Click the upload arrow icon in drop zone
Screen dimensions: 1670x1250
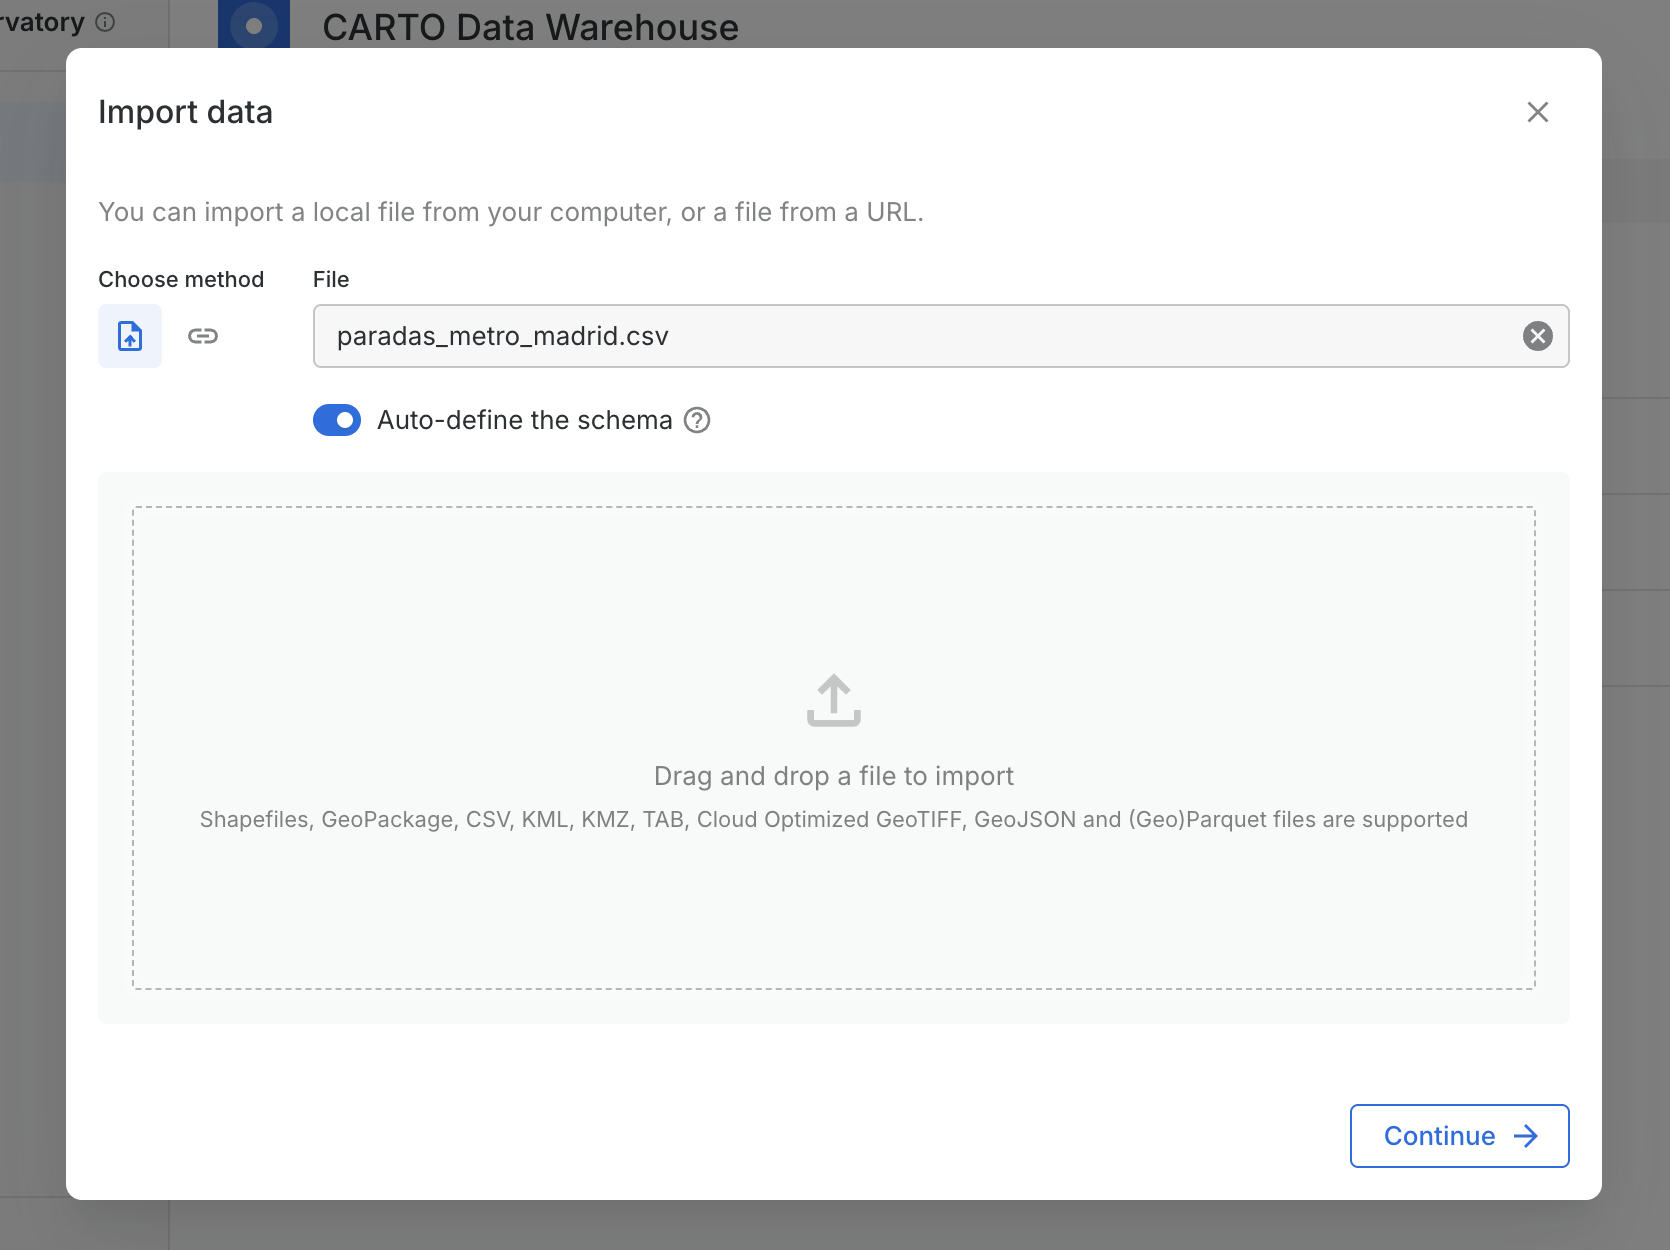[x=833, y=700]
